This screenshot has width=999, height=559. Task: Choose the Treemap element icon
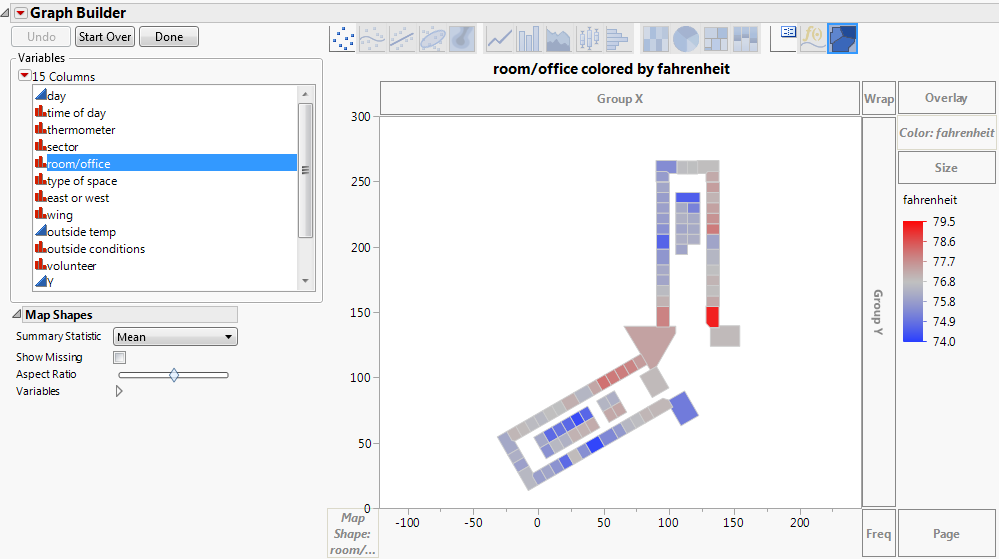pos(715,38)
